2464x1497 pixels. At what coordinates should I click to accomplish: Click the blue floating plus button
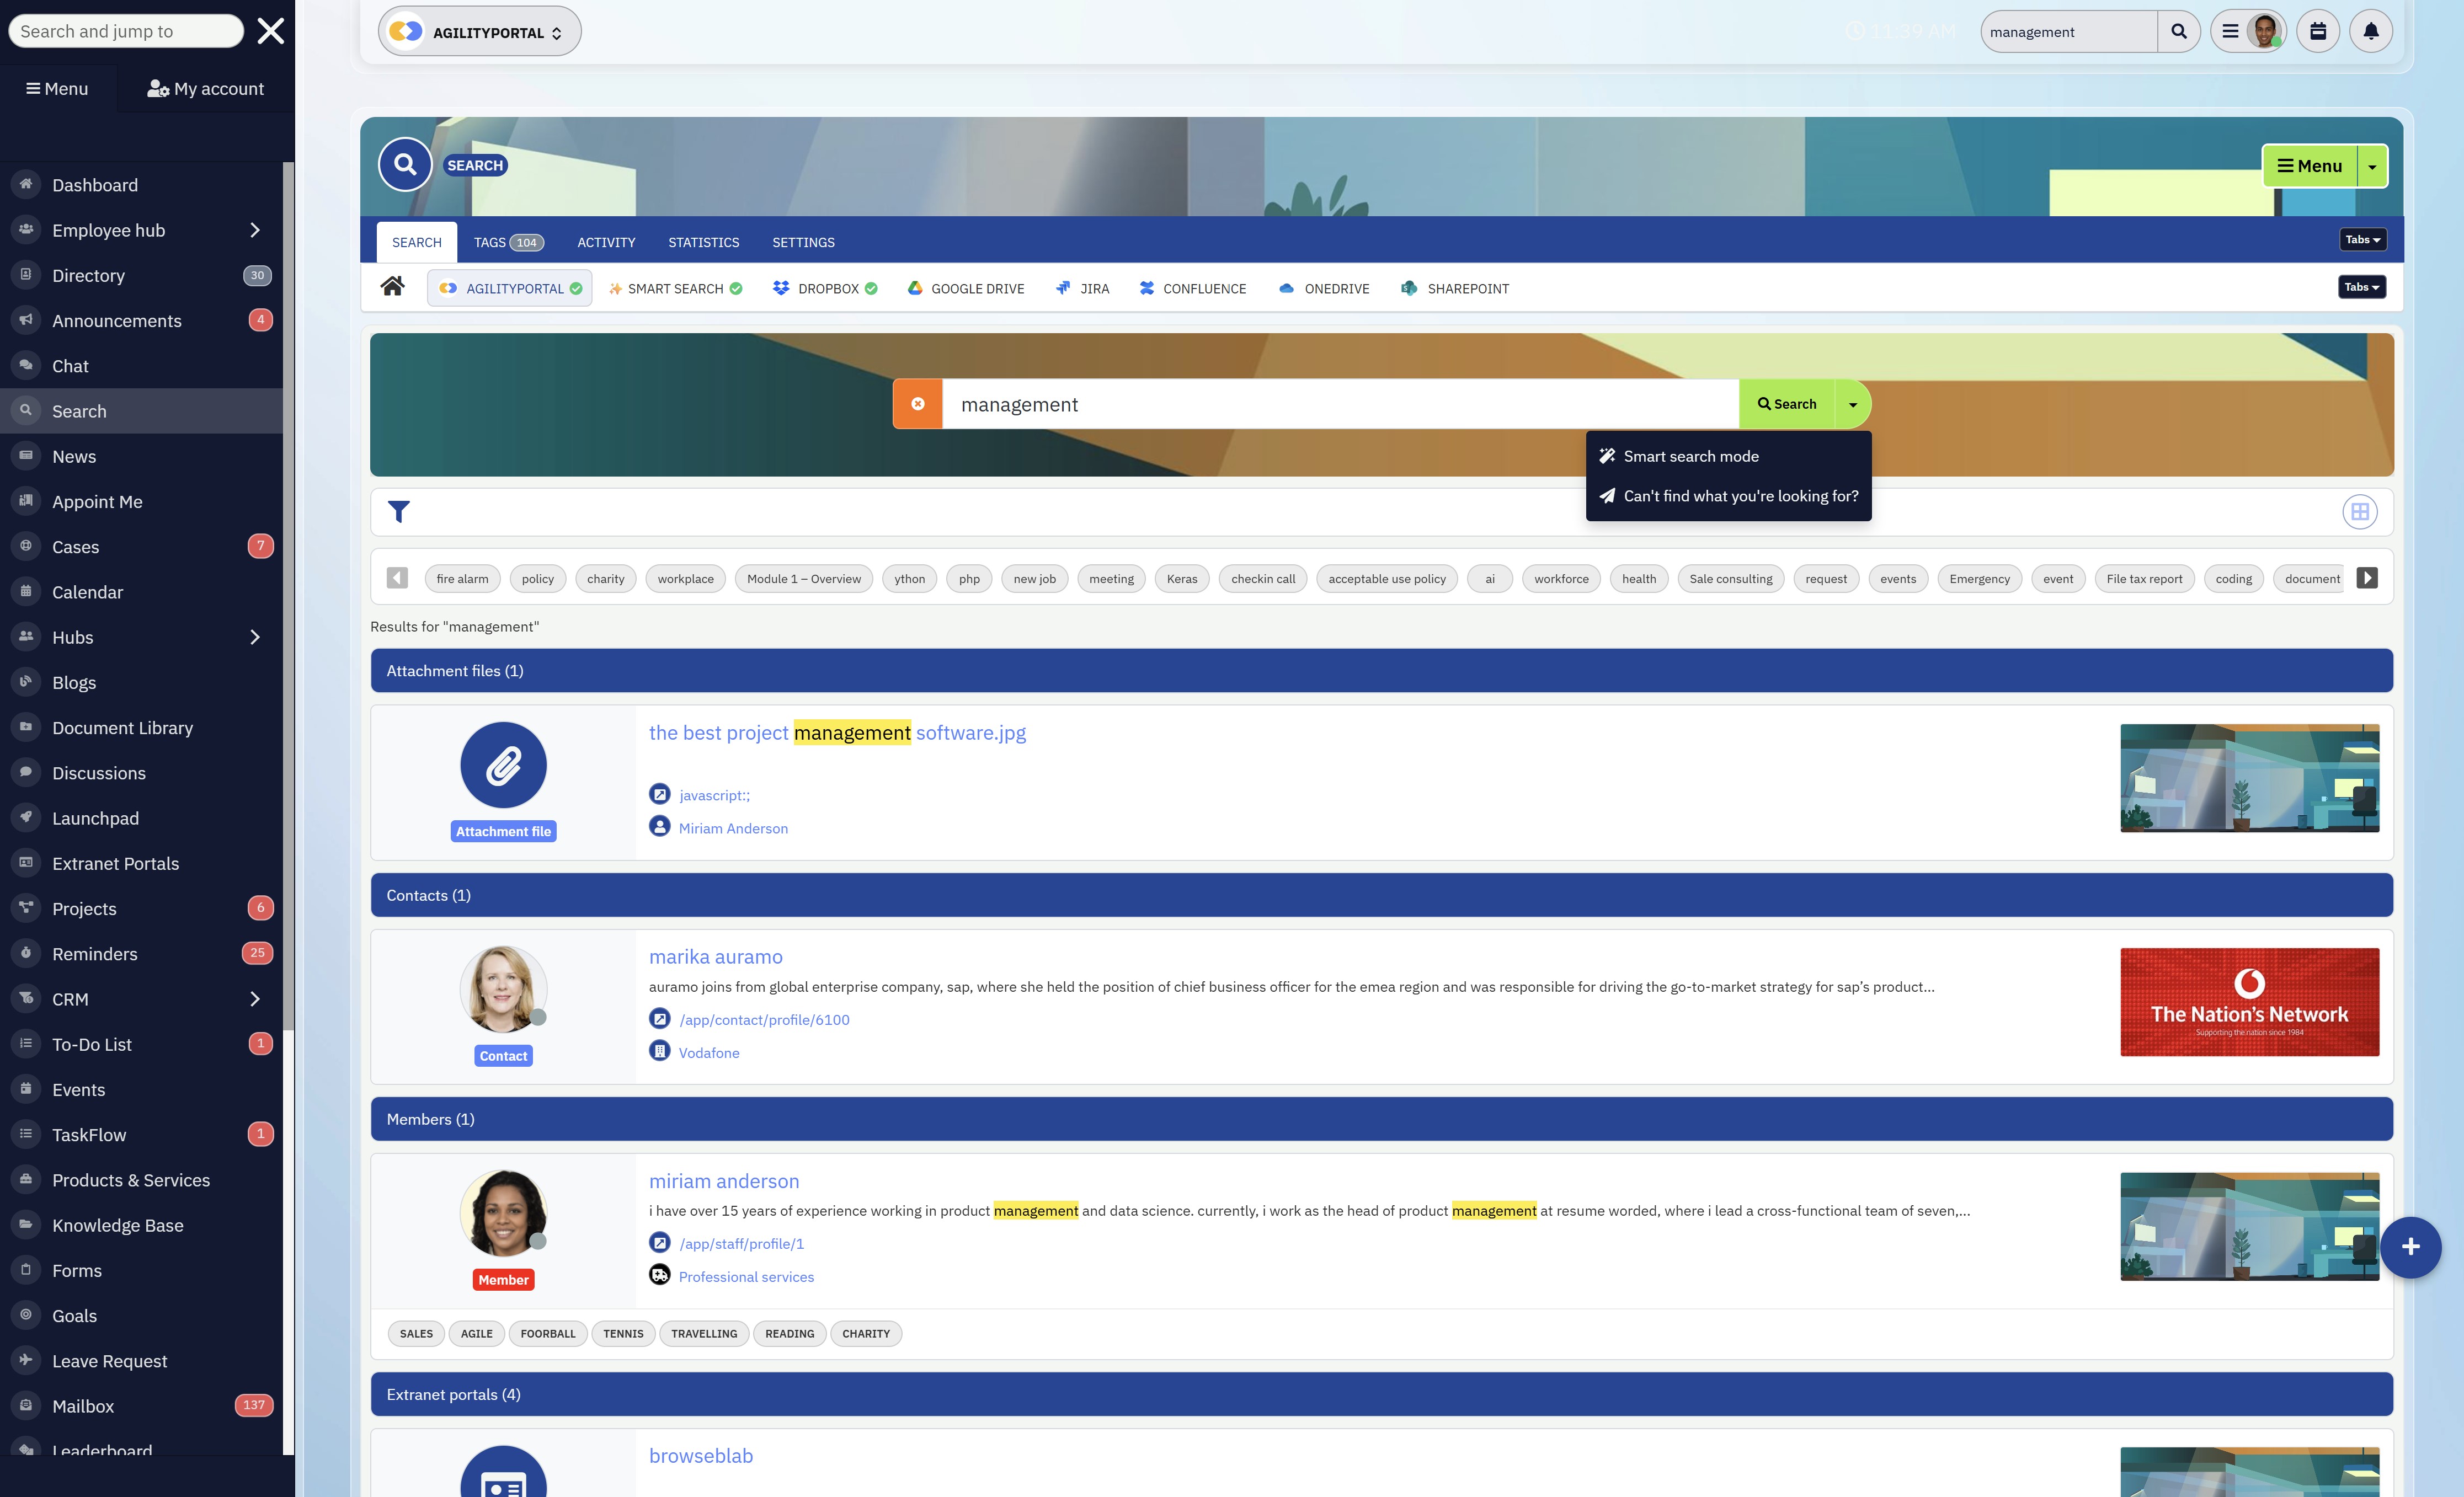pos(2410,1247)
